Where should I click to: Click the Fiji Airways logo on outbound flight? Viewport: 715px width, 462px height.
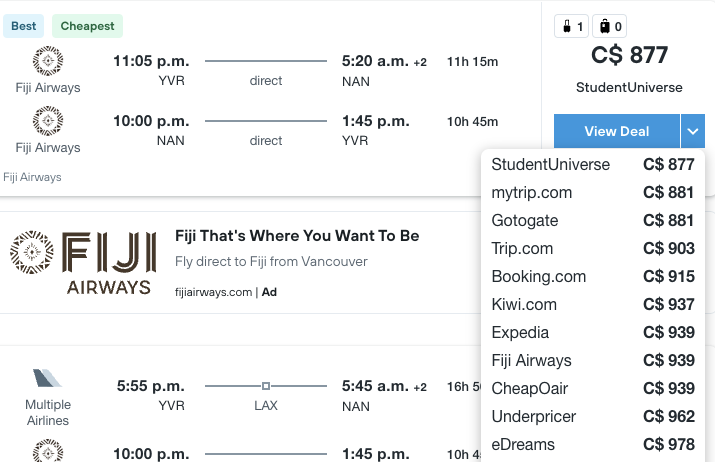(48, 62)
